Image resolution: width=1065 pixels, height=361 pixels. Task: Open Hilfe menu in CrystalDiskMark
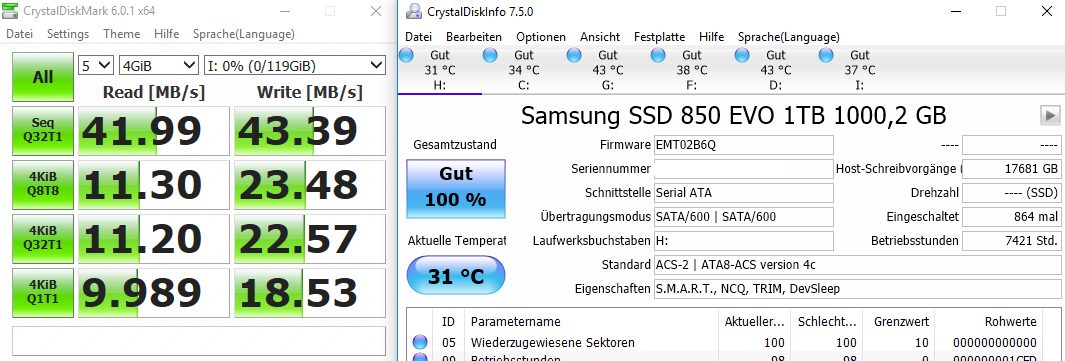point(166,34)
